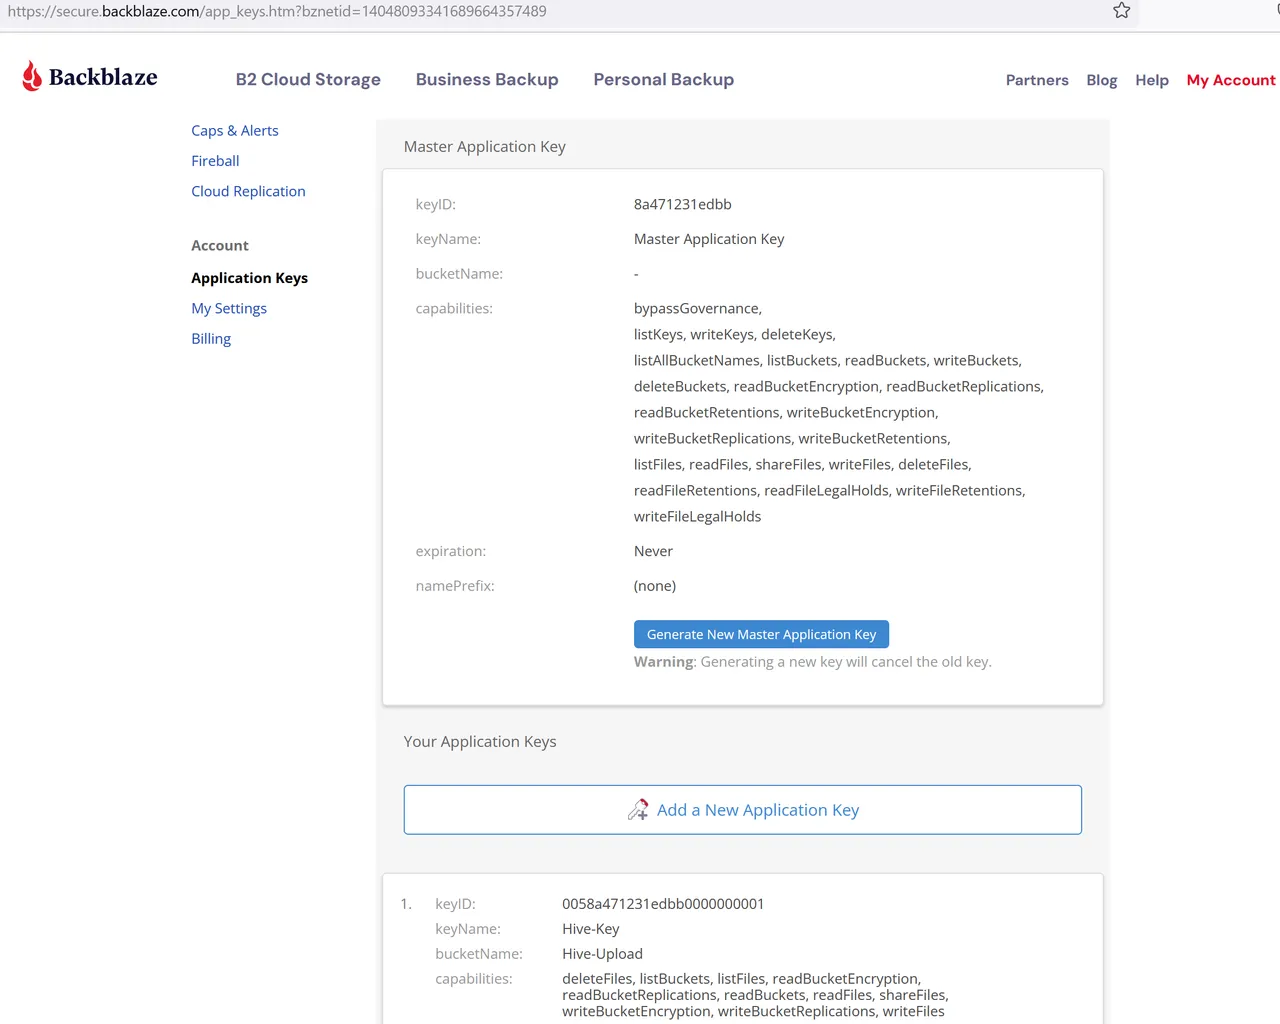
Task: Open Caps & Alerts in the sidebar
Action: (235, 130)
